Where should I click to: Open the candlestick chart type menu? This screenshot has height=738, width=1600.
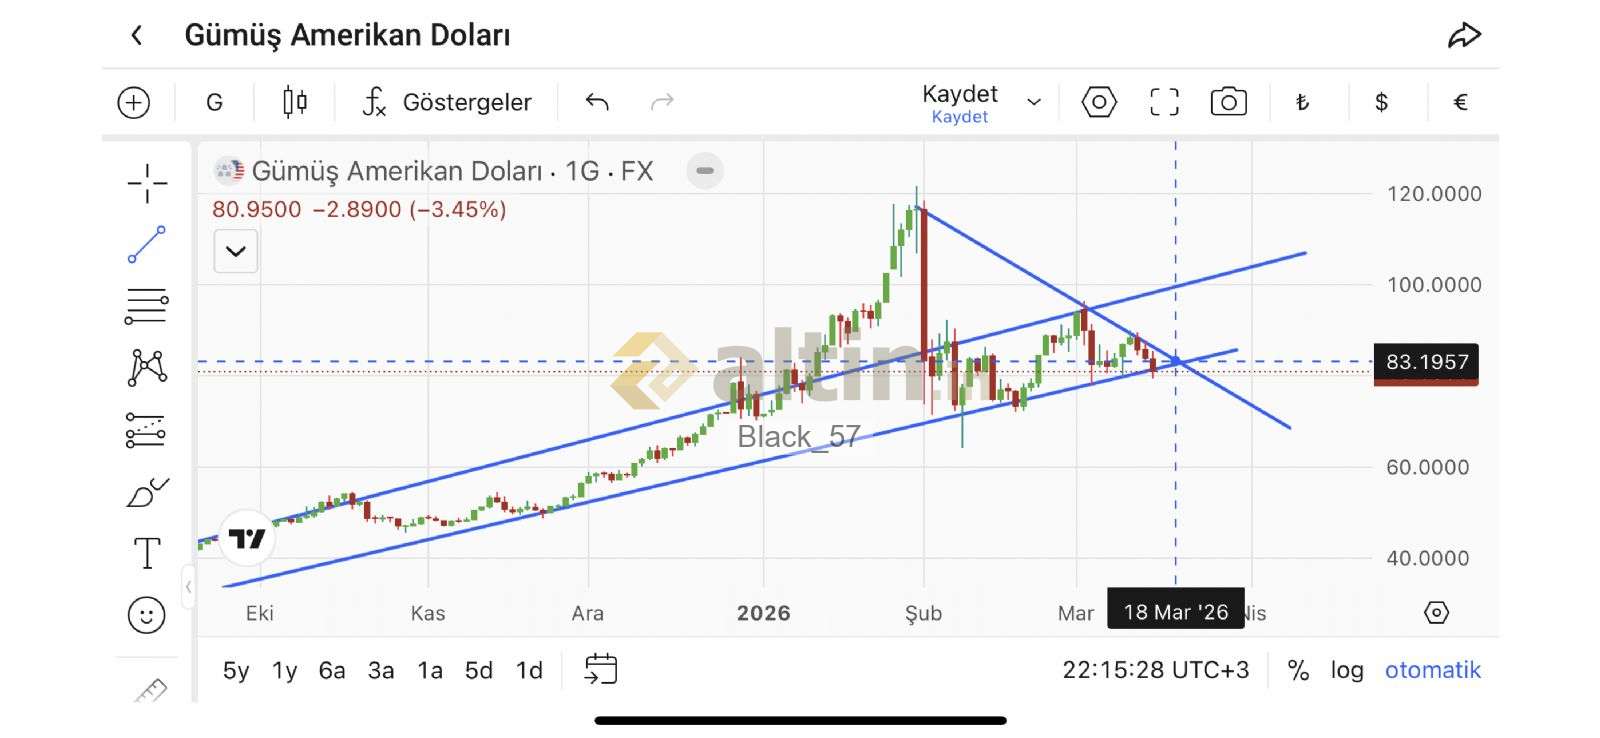[x=295, y=102]
